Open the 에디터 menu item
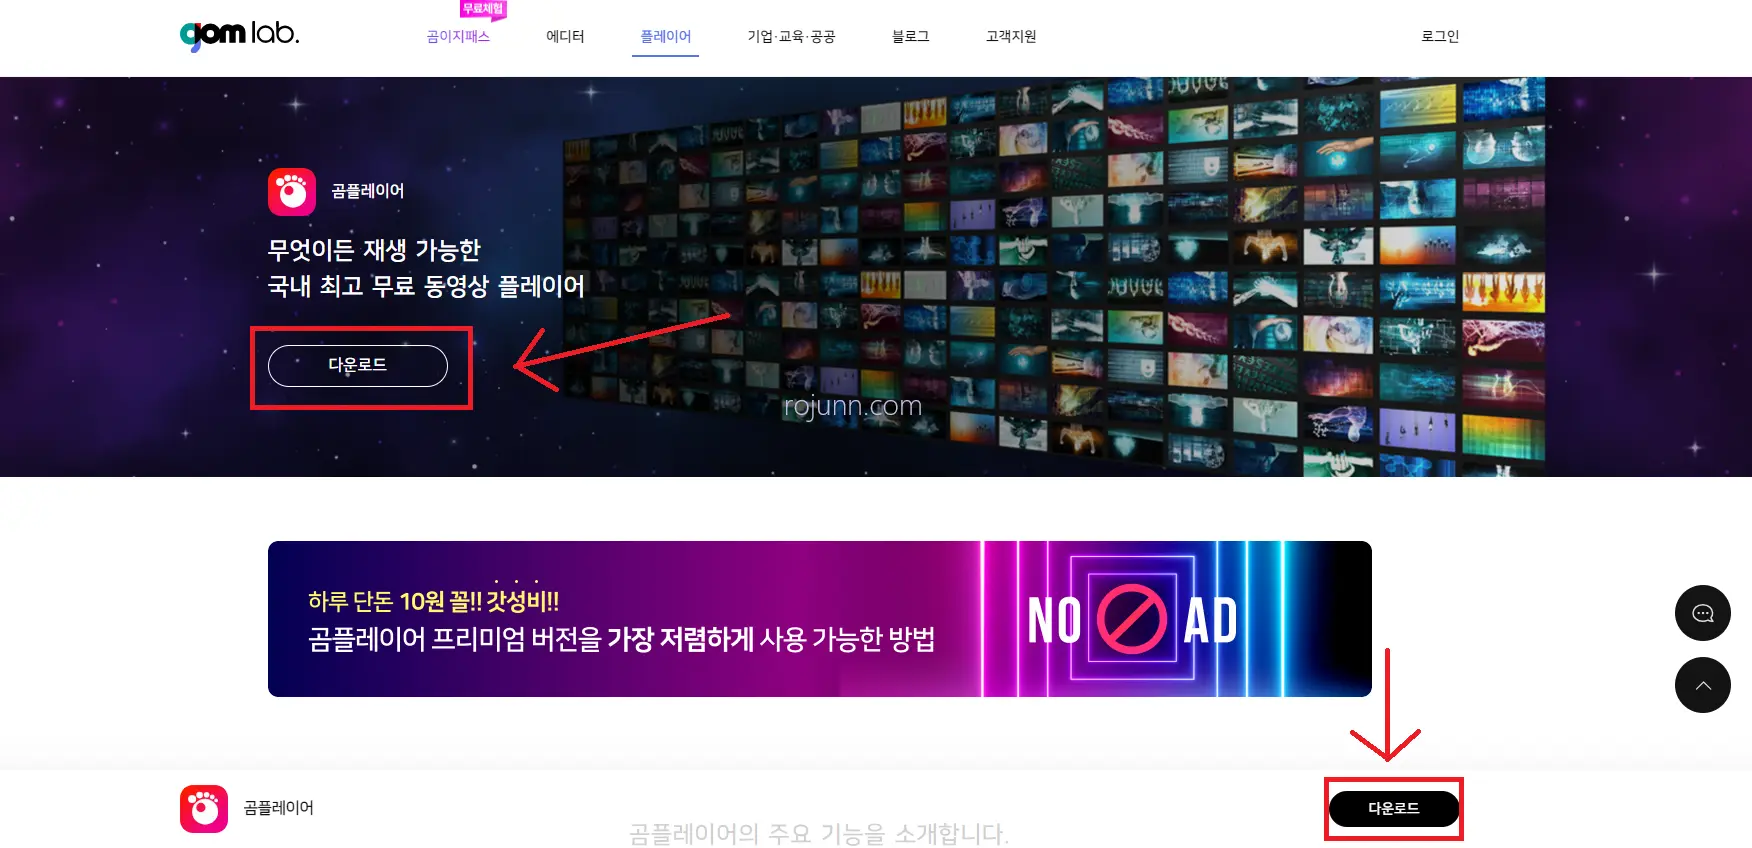The width and height of the screenshot is (1752, 848). (x=565, y=37)
